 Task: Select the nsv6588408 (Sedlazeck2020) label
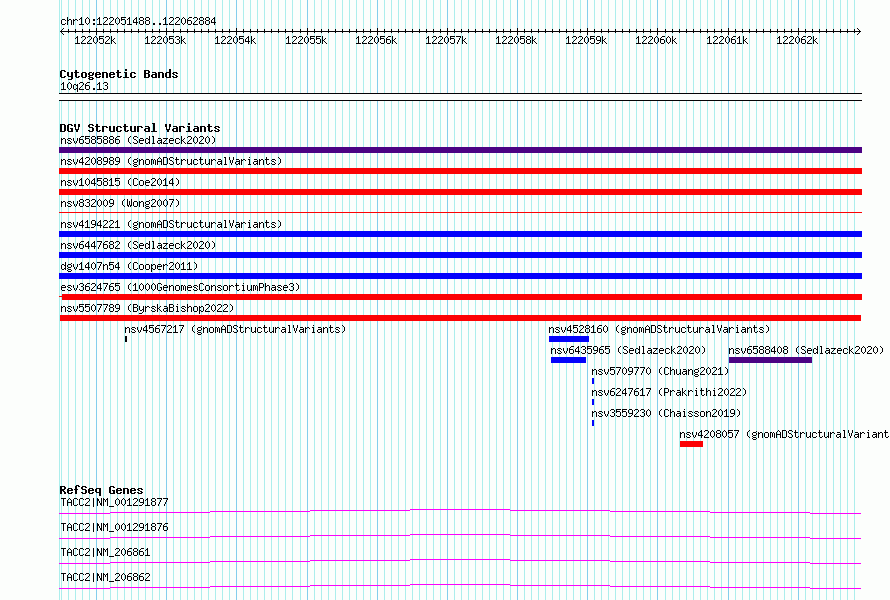click(807, 350)
